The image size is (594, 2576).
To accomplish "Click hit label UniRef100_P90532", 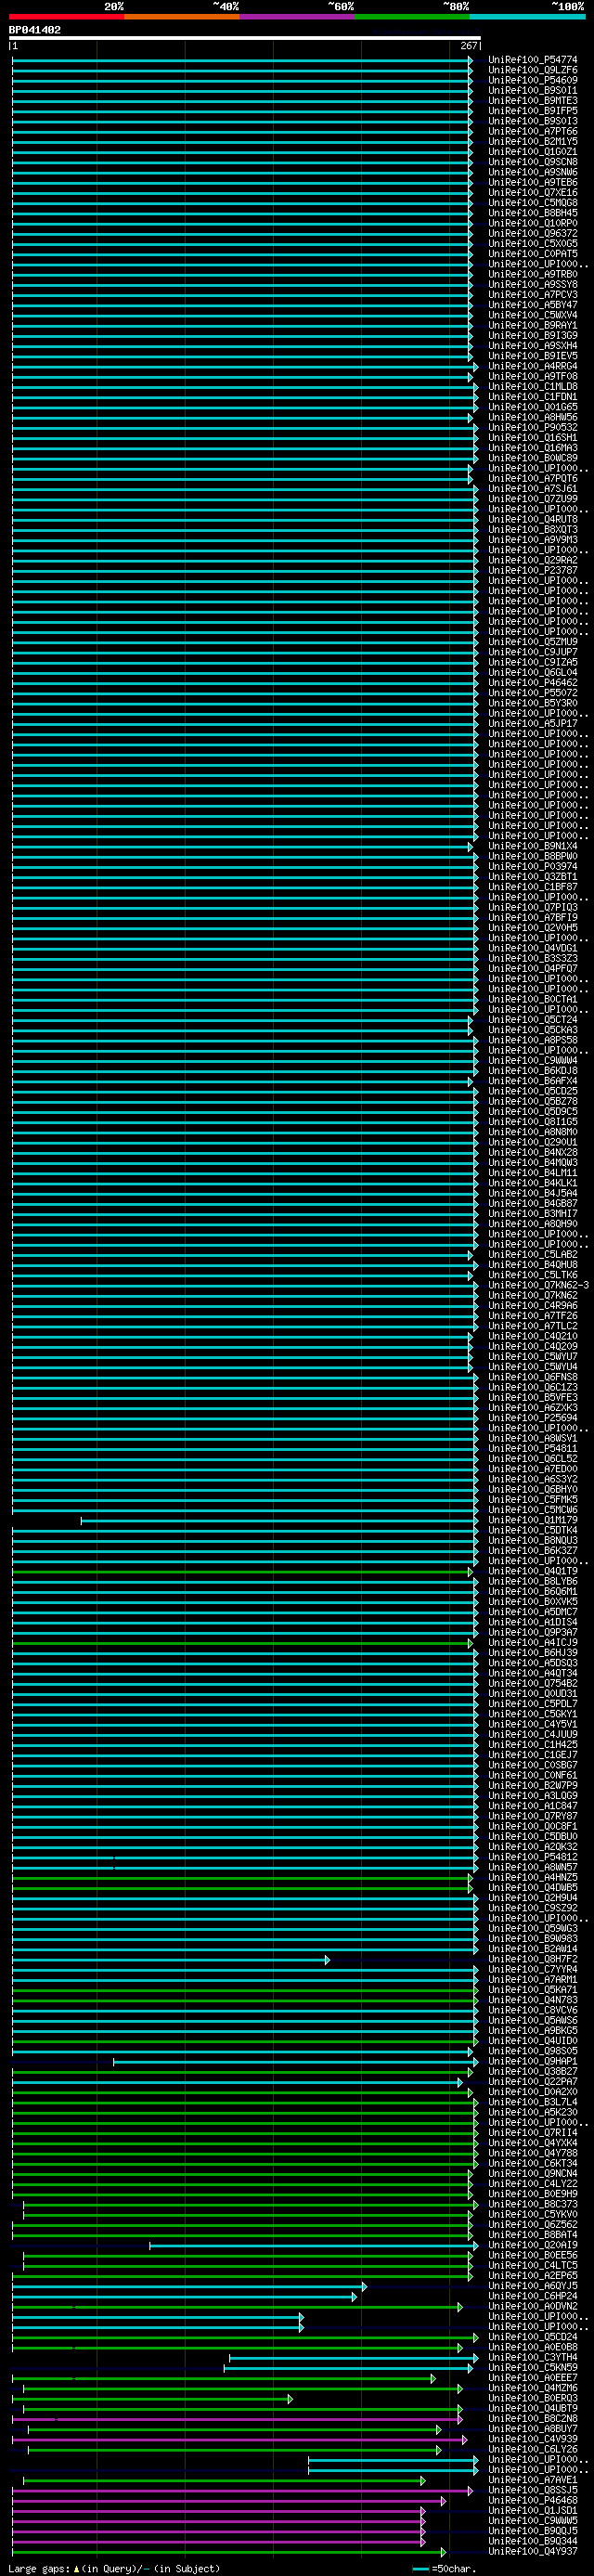I will pos(533,427).
